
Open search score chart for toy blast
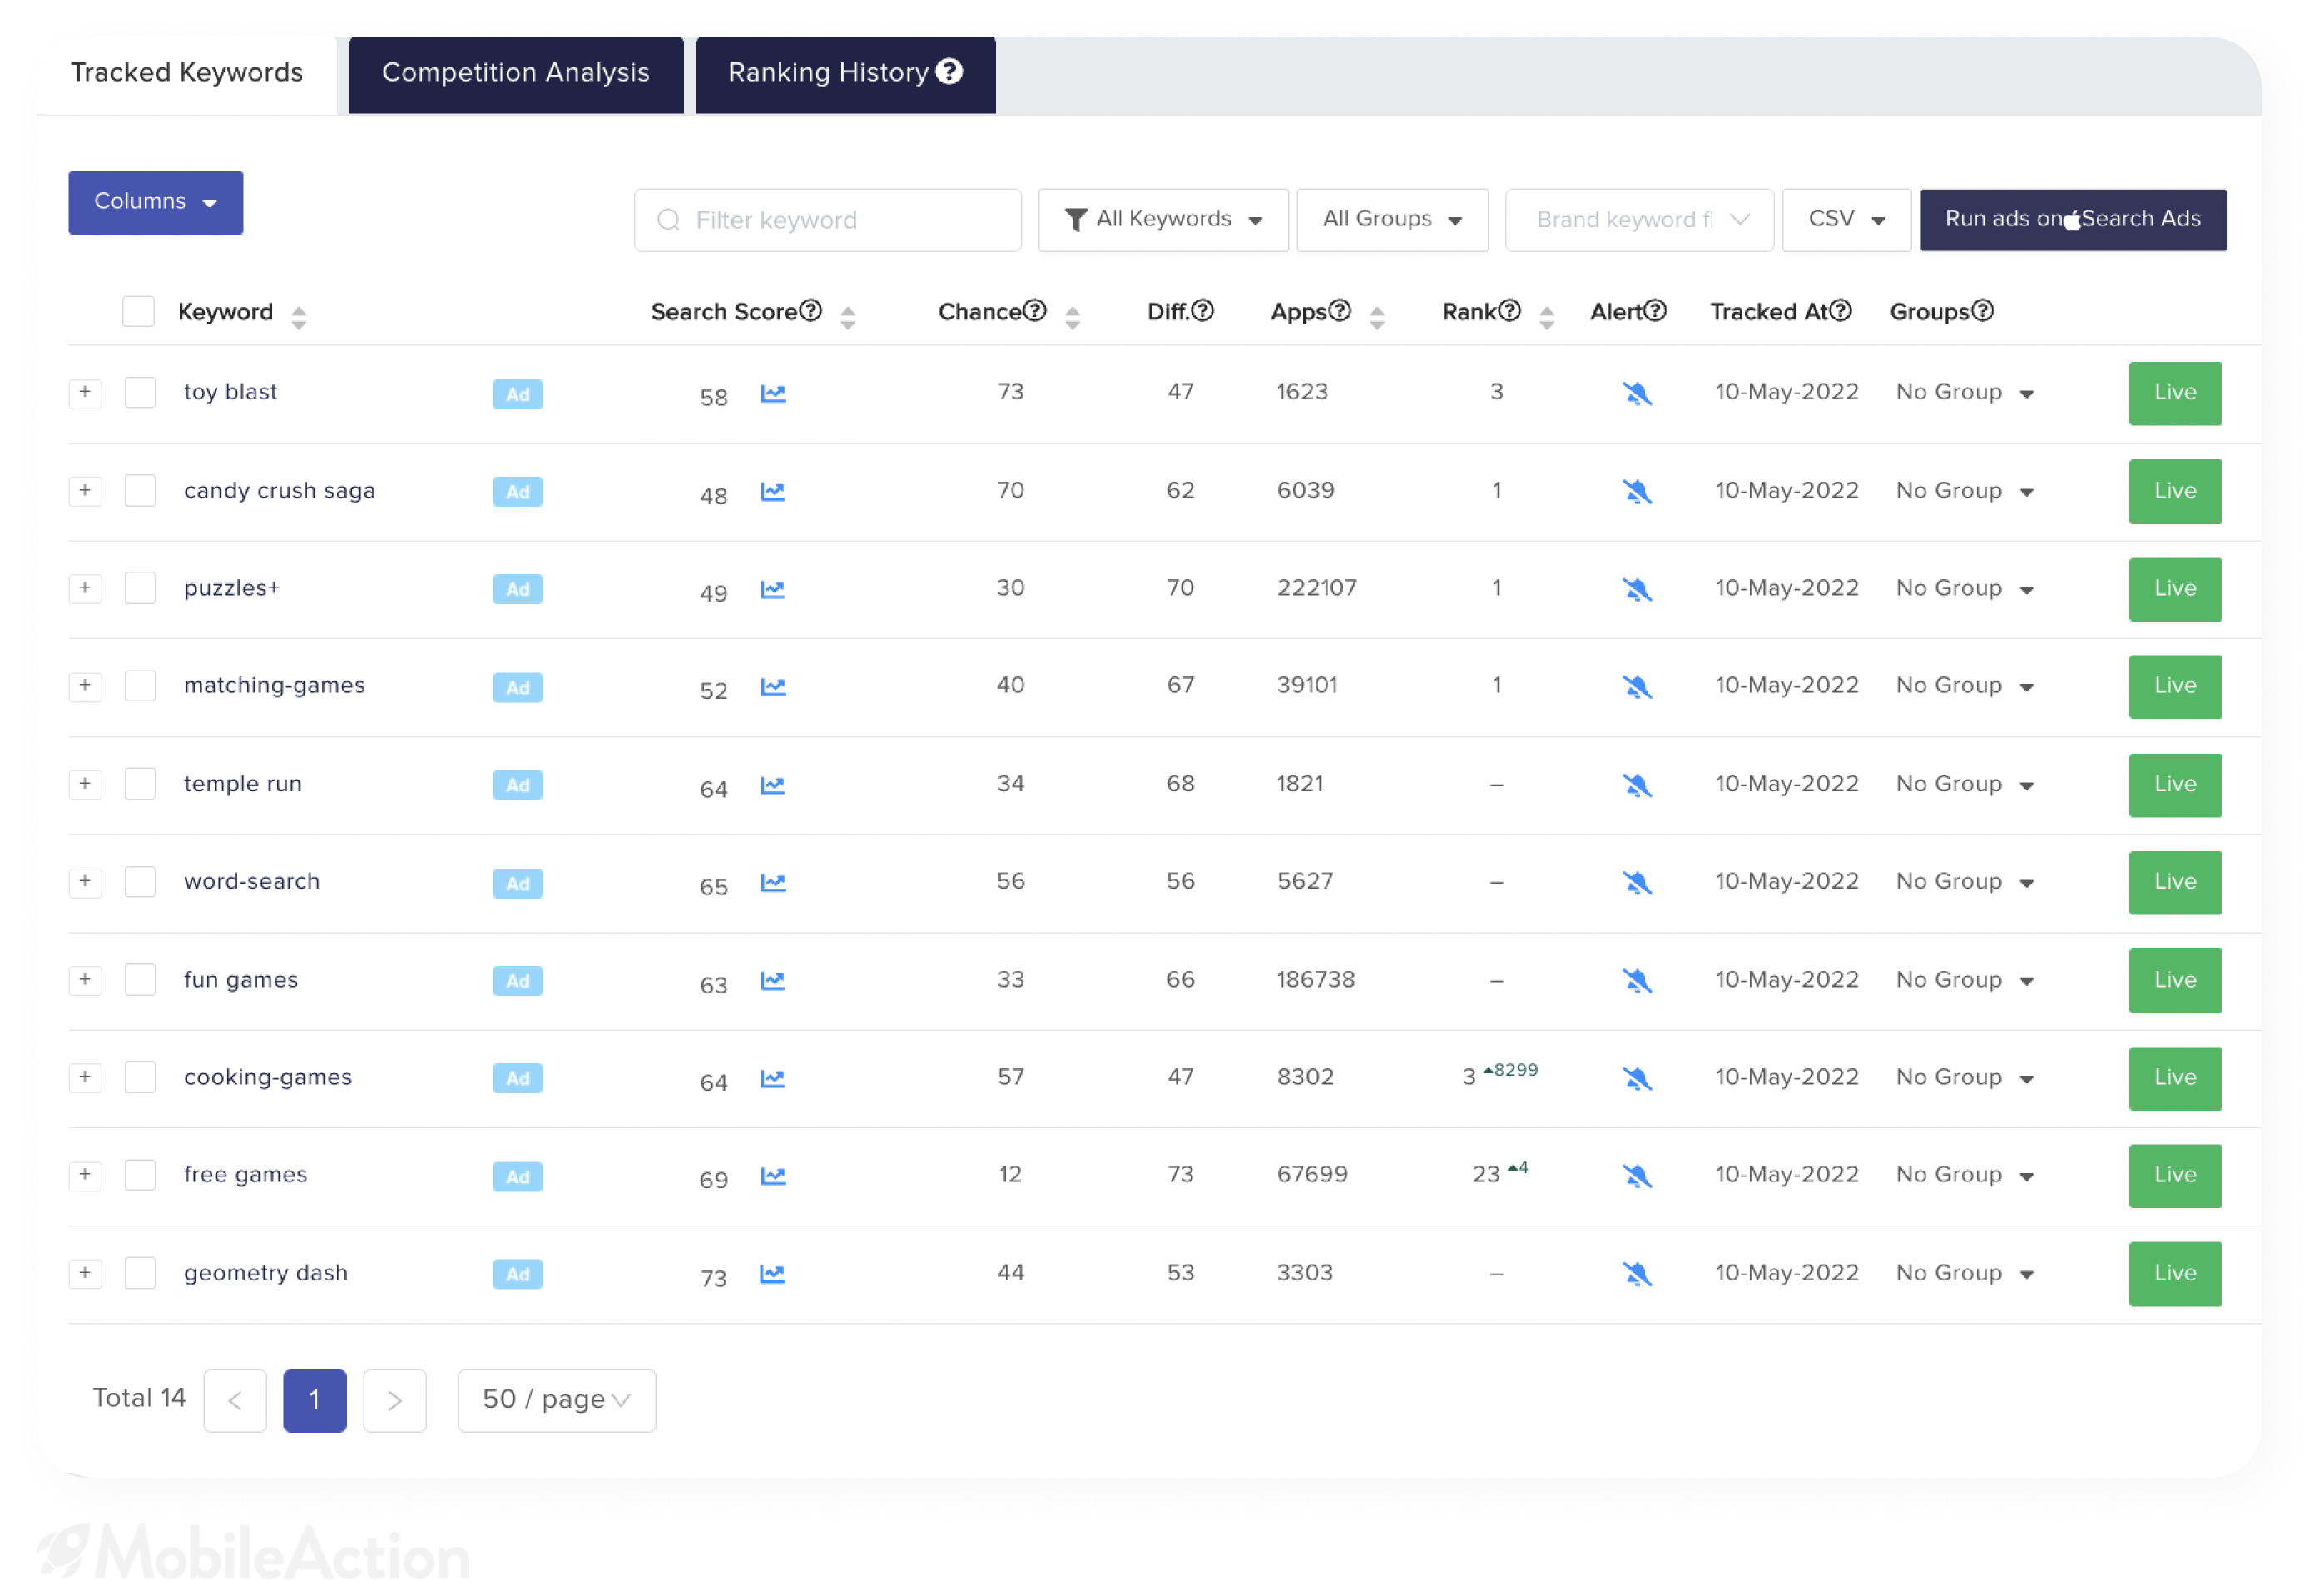coord(773,394)
